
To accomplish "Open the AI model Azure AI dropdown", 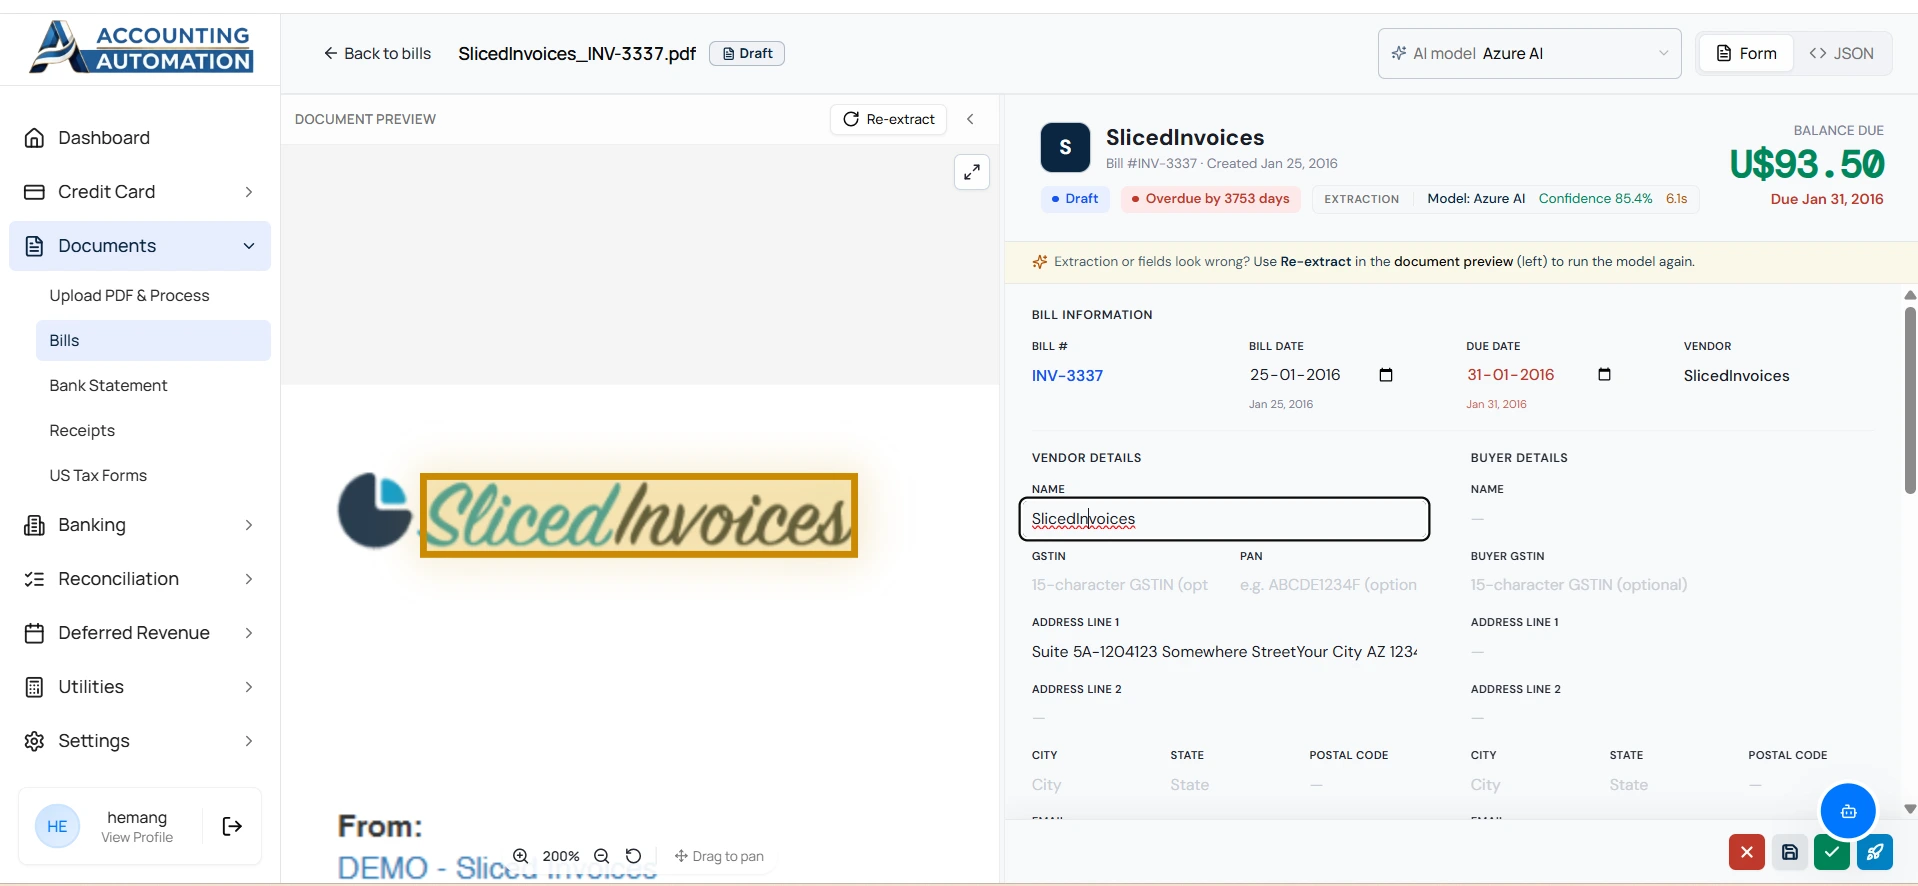I will 1529,54.
